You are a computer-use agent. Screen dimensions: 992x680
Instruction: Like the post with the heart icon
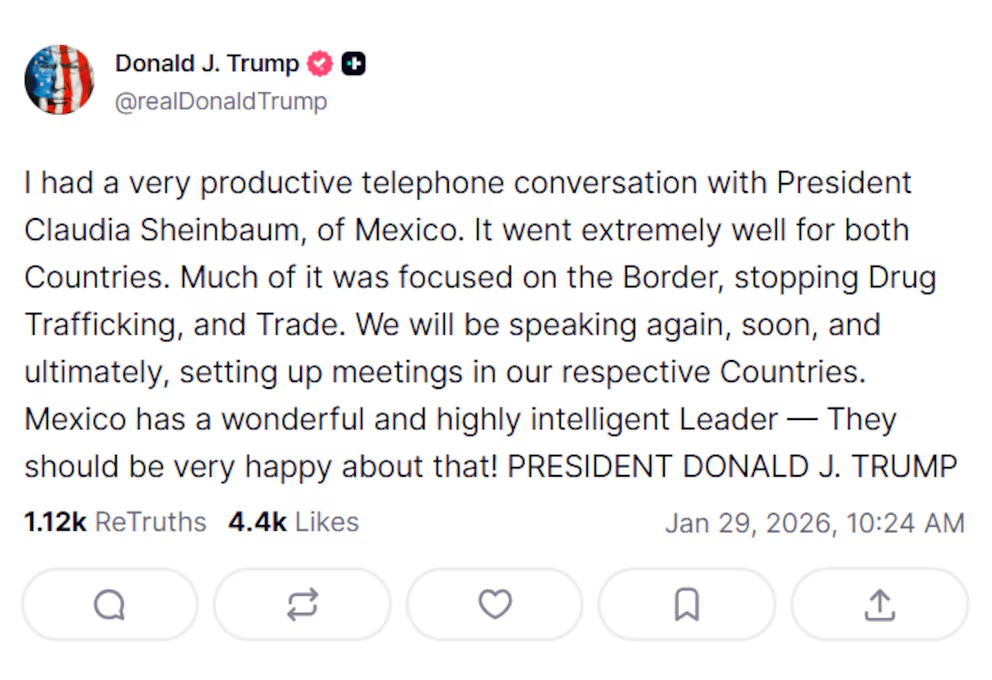pyautogui.click(x=495, y=604)
